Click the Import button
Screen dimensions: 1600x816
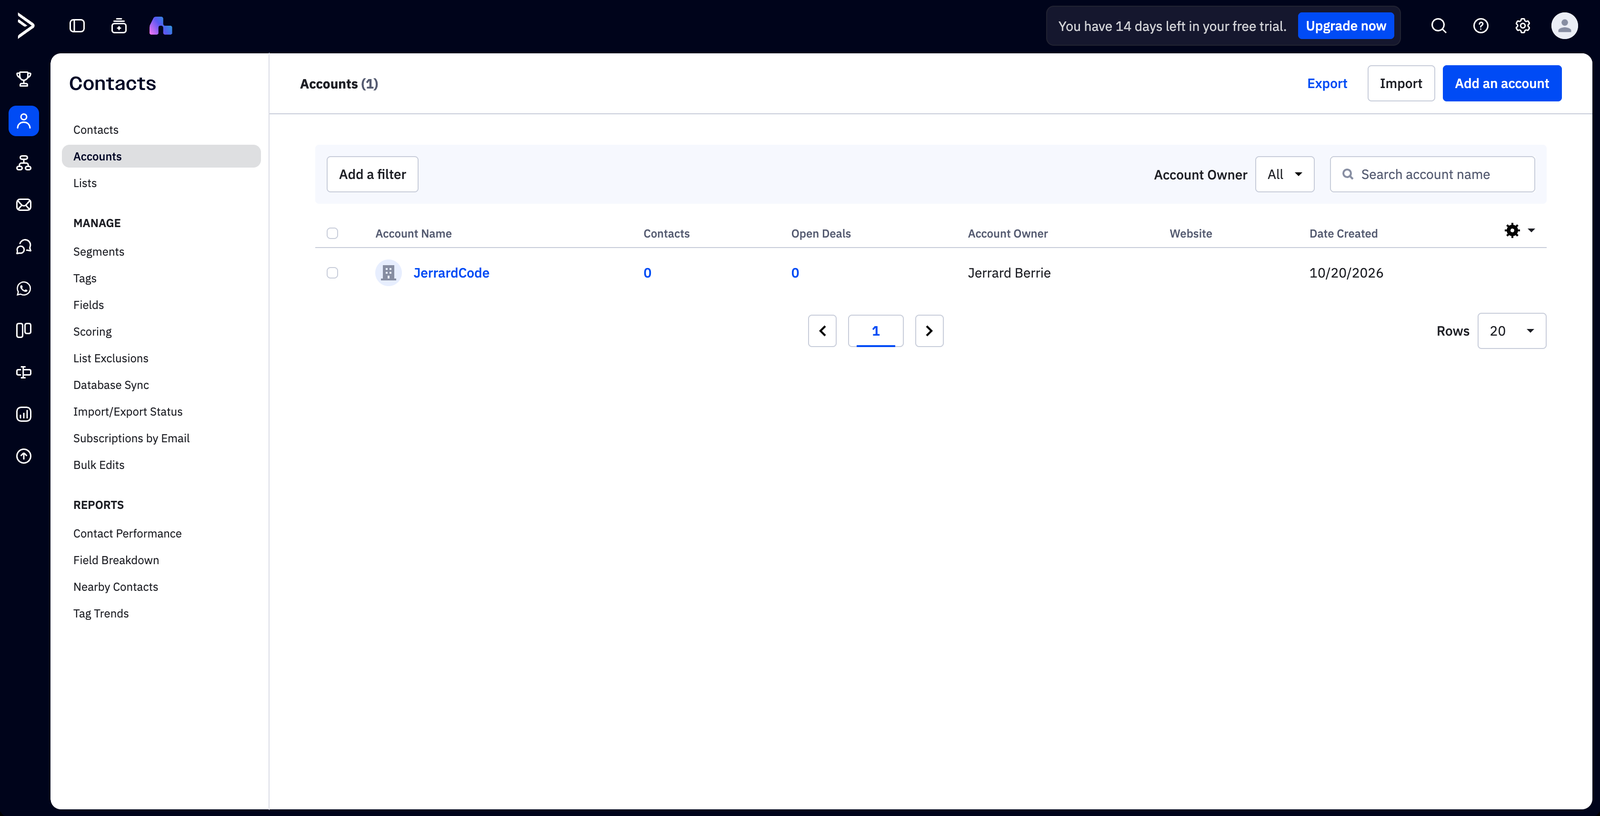click(1401, 84)
